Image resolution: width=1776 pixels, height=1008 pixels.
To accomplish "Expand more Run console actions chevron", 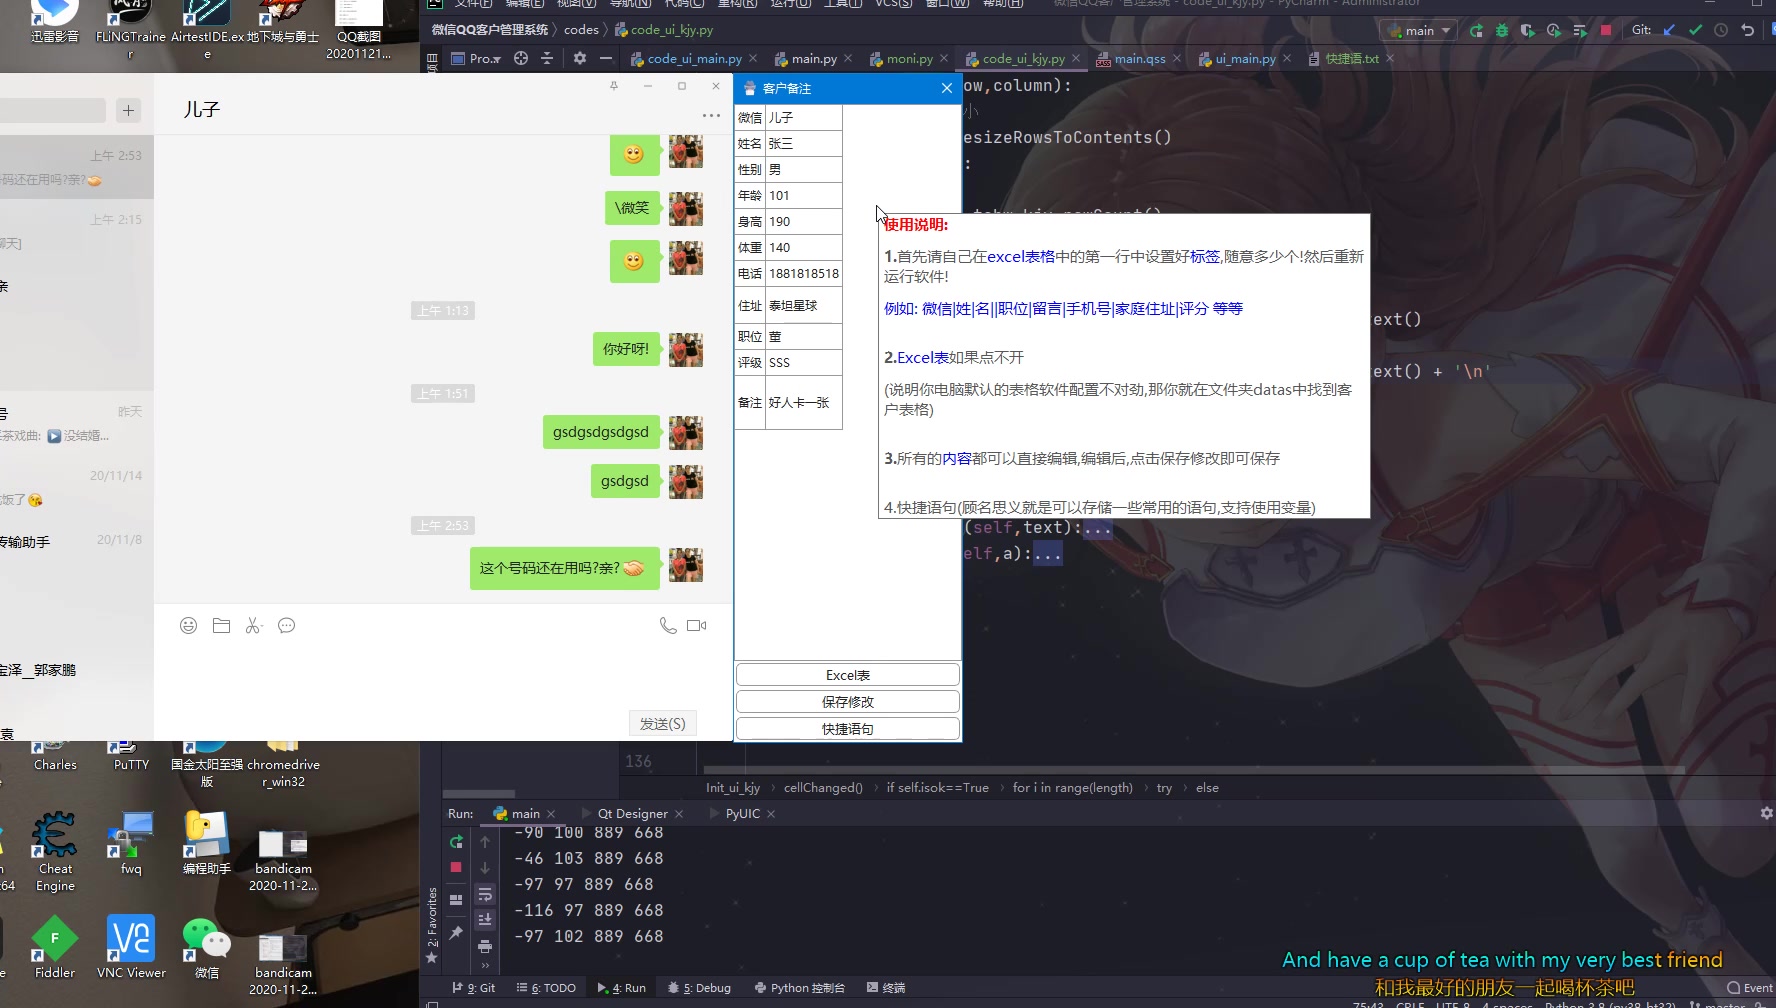I will (x=485, y=965).
